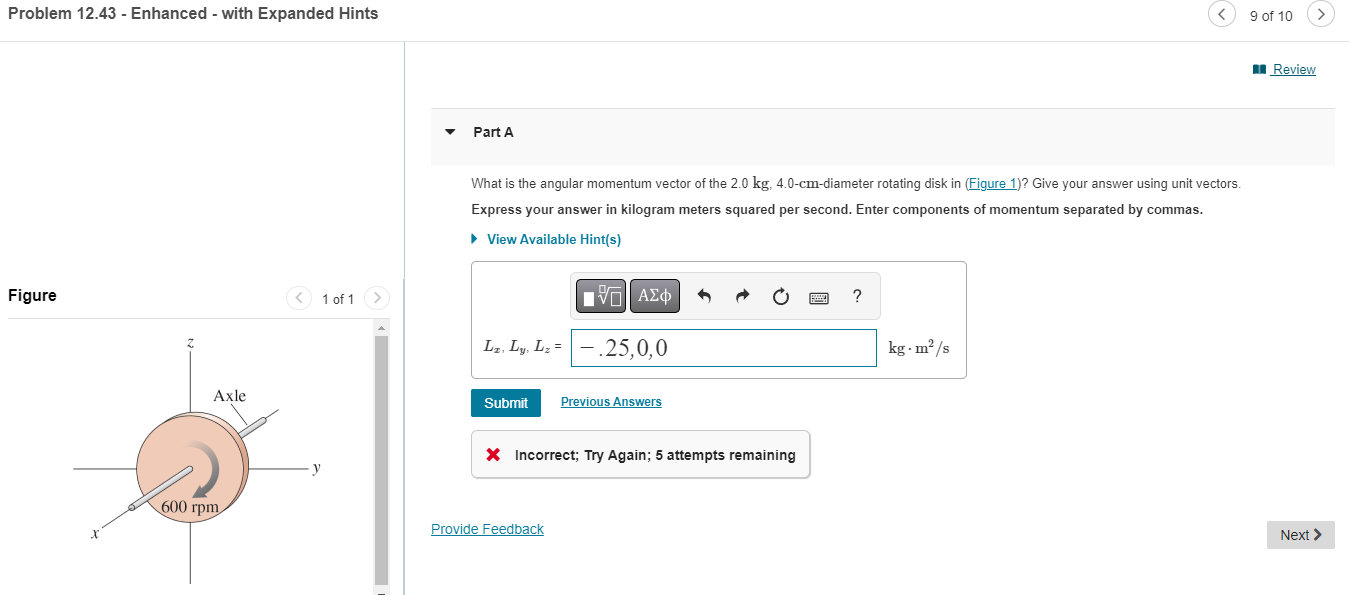Click the Next button
The image size is (1349, 595).
point(1300,534)
